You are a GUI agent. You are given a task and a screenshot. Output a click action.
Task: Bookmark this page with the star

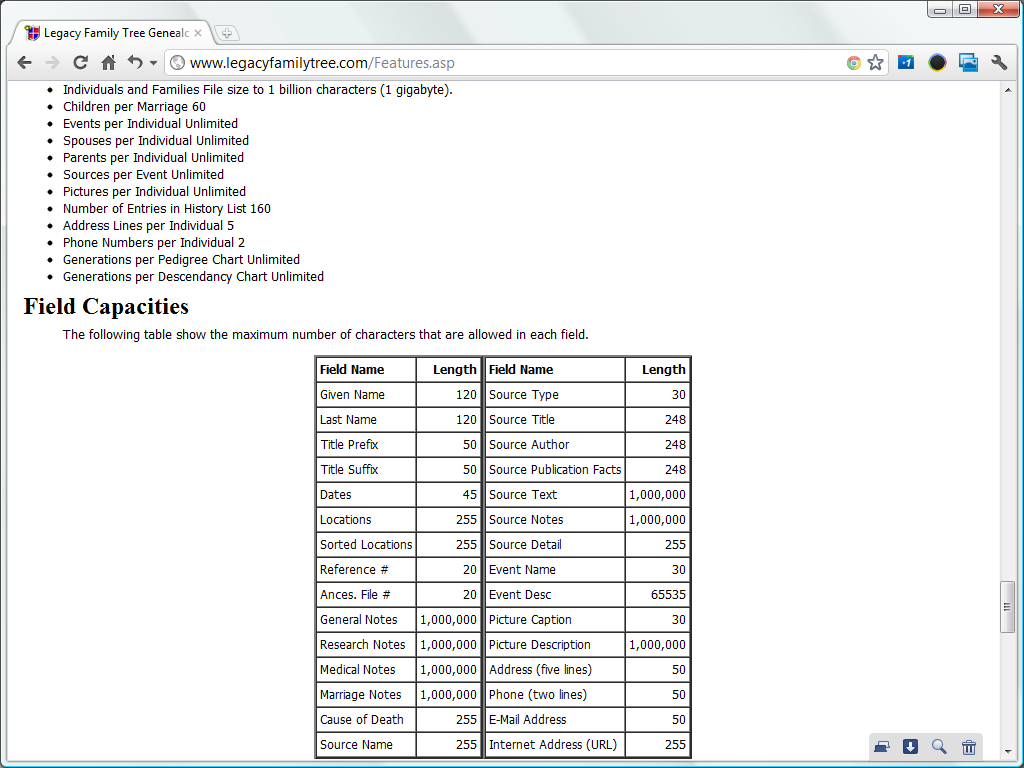click(x=875, y=63)
